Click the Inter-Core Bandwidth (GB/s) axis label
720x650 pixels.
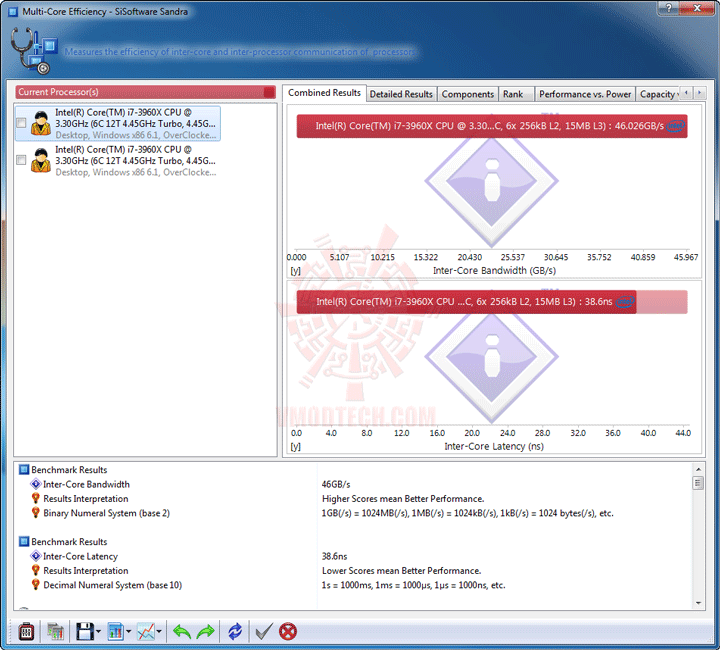(494, 270)
